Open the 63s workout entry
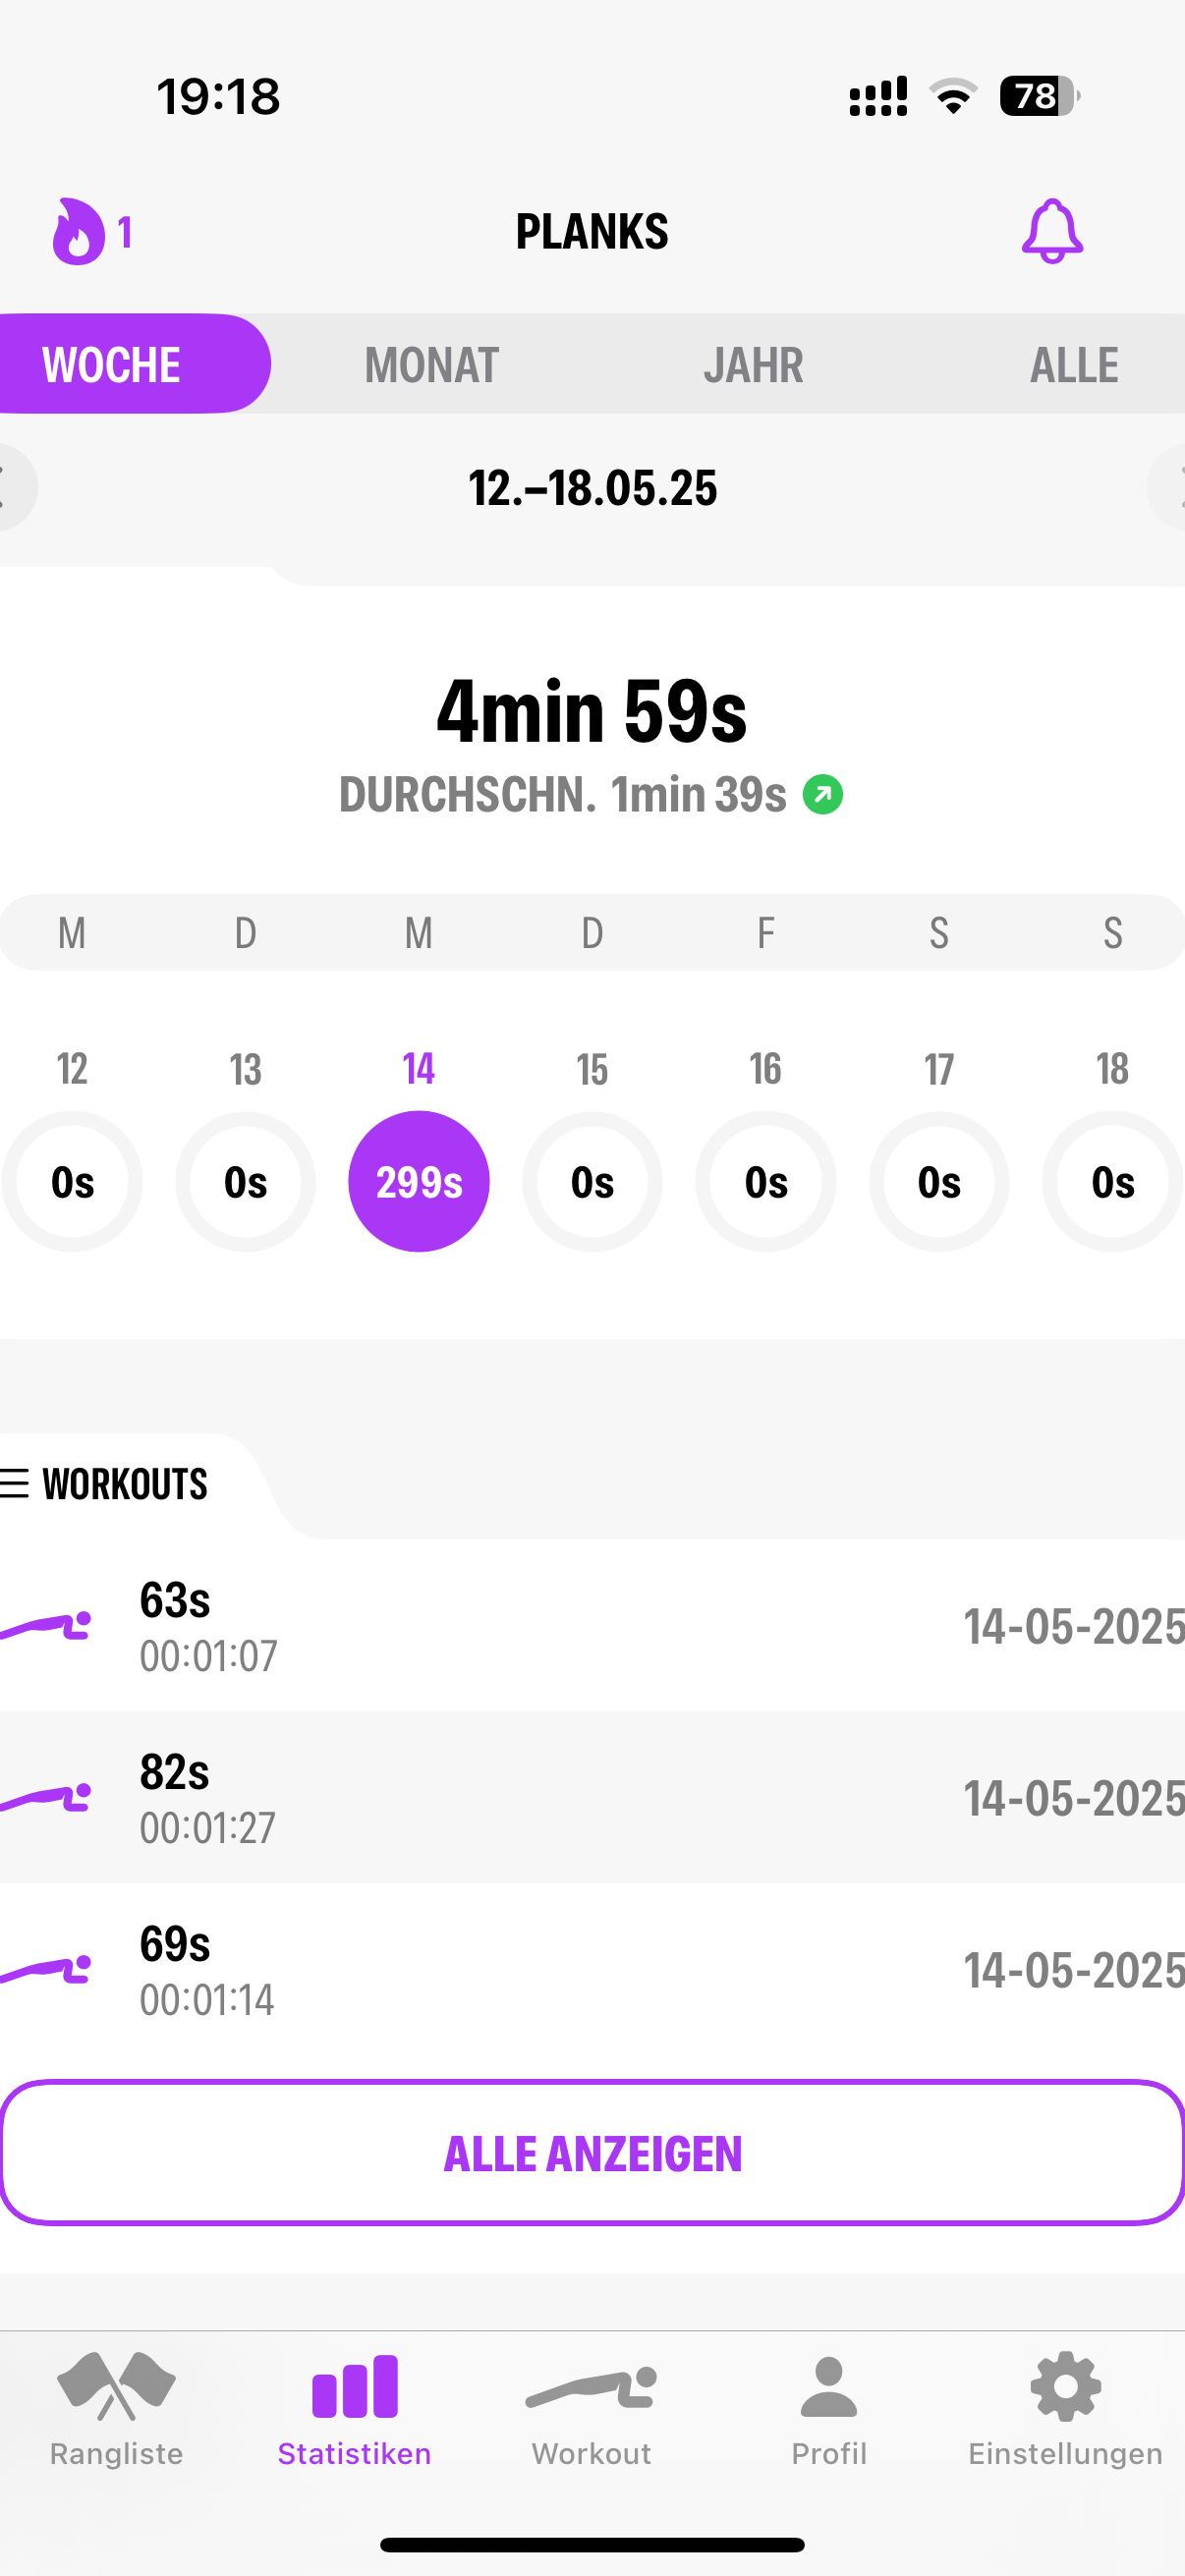Screen dimensions: 1185x2576 click(592, 1626)
